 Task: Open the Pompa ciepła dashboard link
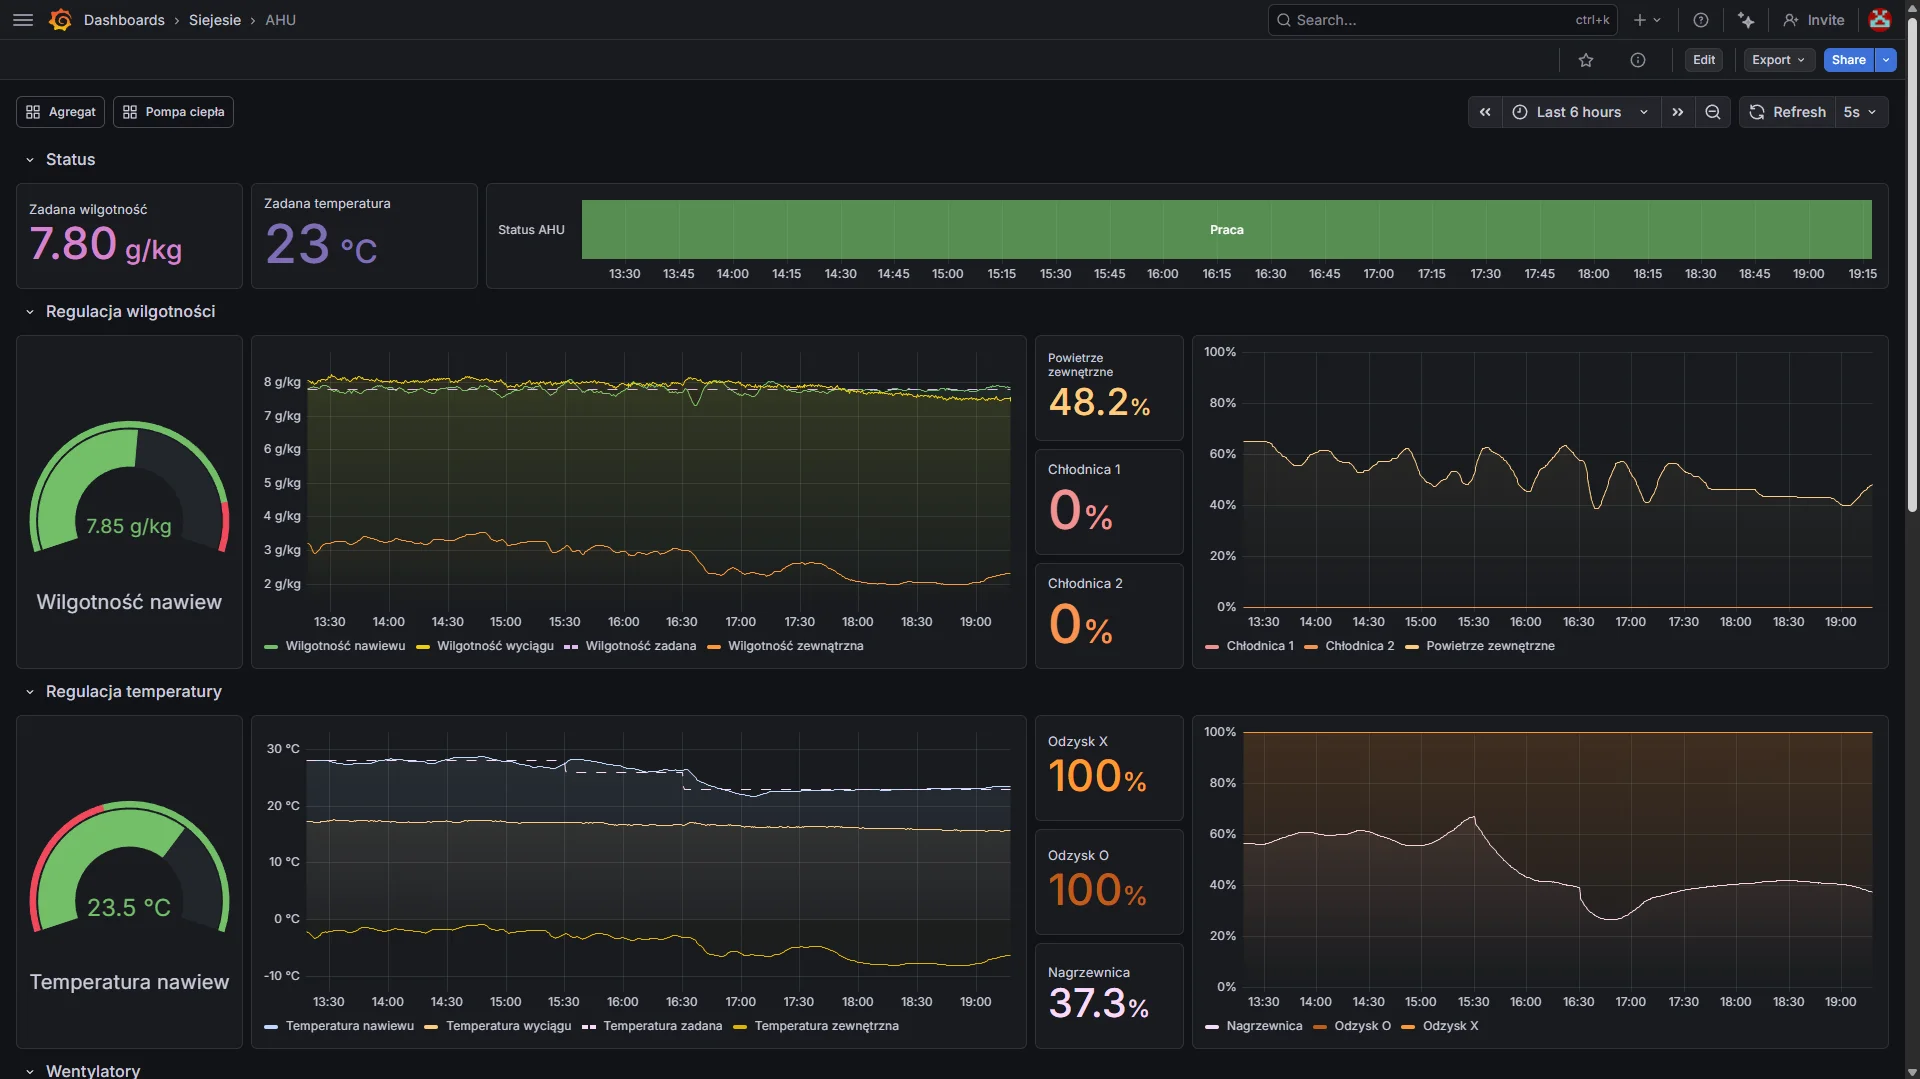point(172,111)
